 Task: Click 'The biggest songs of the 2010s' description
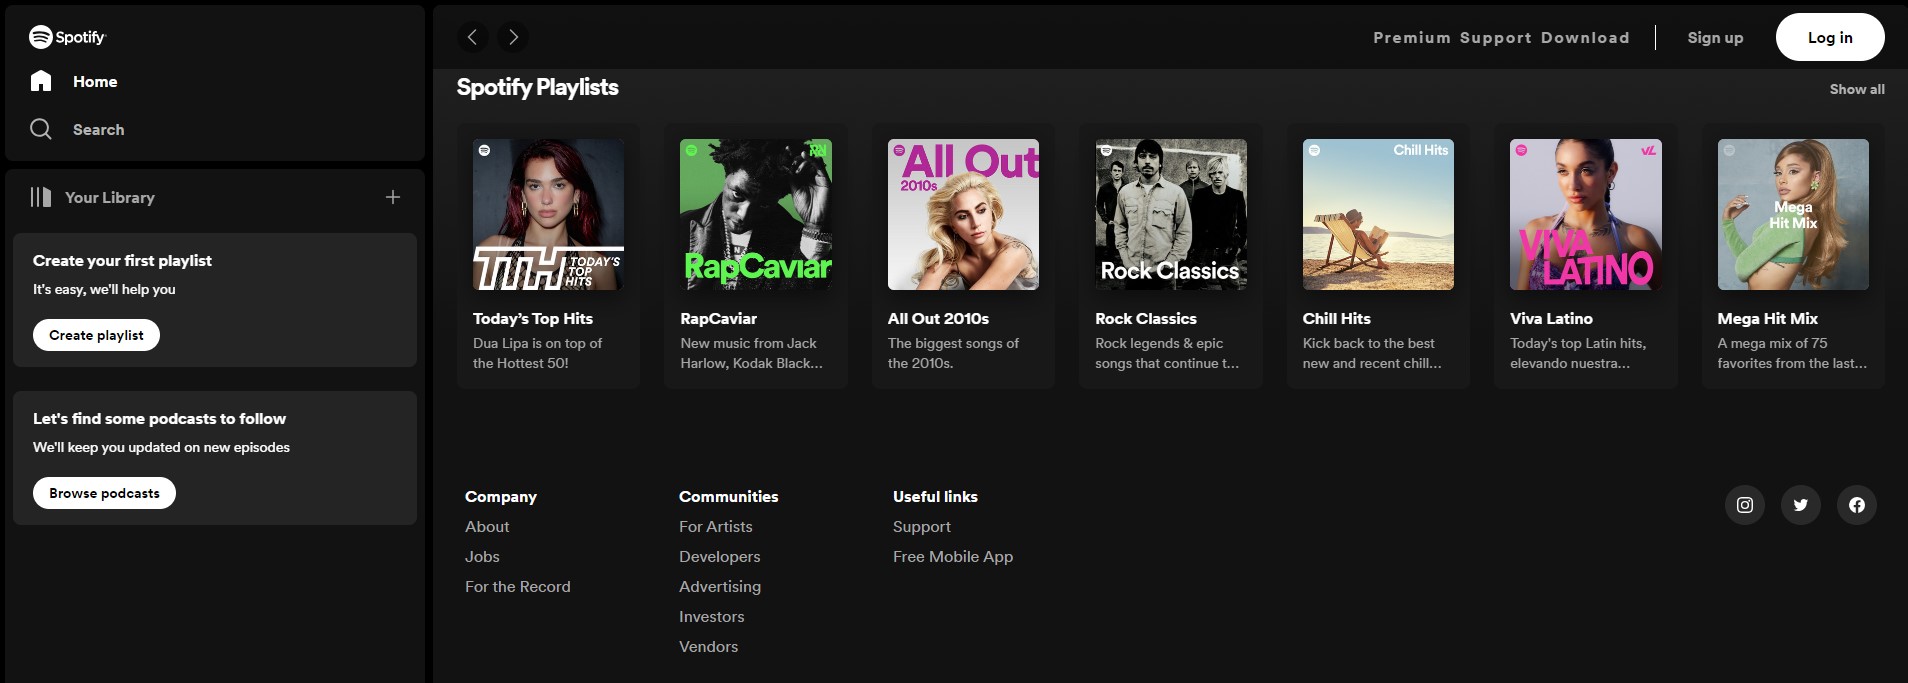click(x=953, y=353)
